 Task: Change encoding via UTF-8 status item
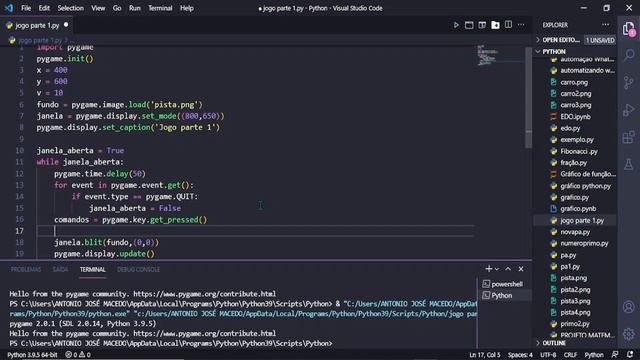pyautogui.click(x=548, y=355)
